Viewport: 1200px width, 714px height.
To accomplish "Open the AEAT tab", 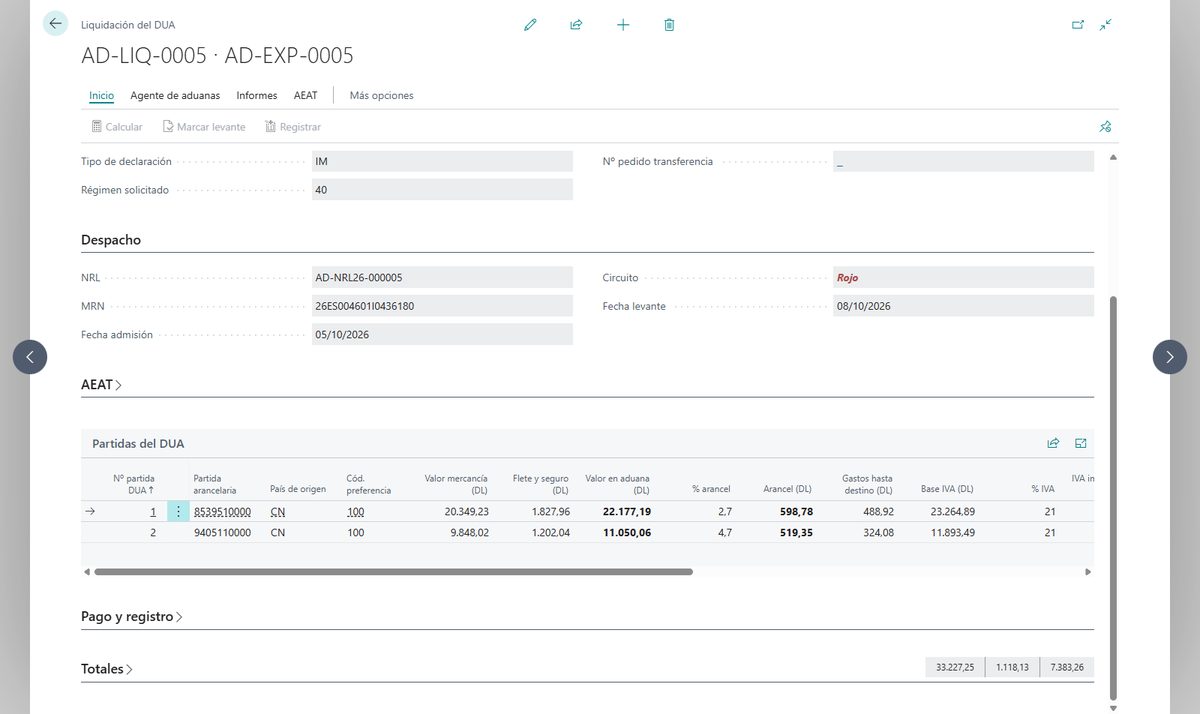I will pyautogui.click(x=305, y=96).
